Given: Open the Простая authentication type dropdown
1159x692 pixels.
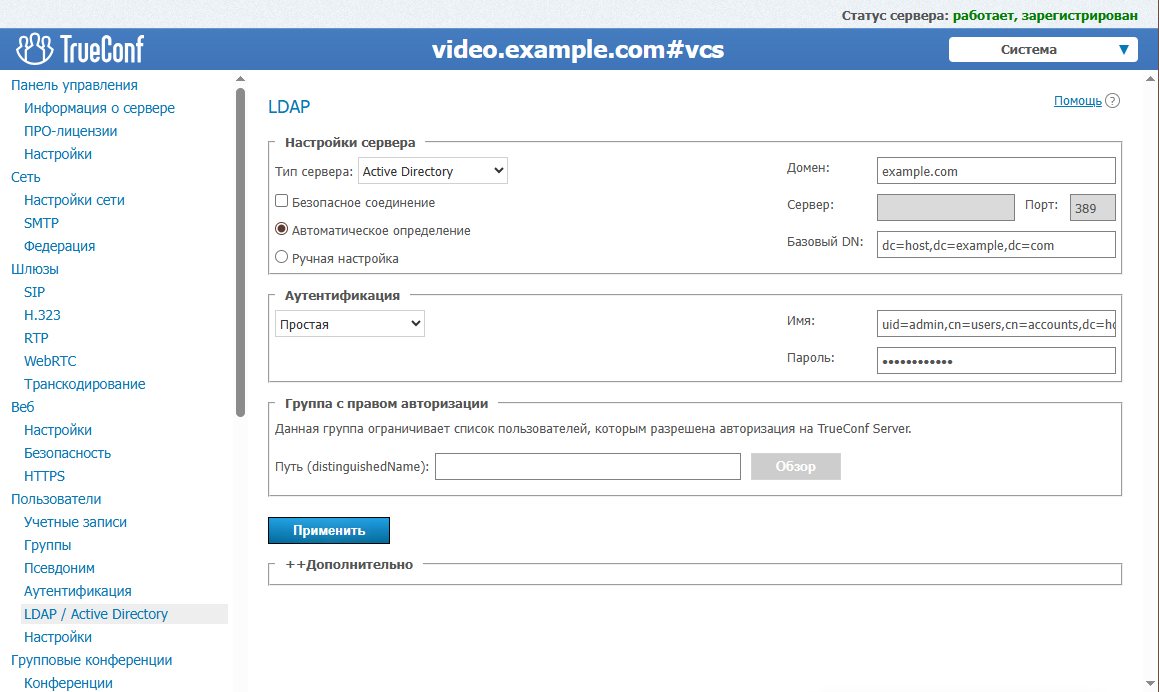Looking at the screenshot, I should [x=349, y=324].
